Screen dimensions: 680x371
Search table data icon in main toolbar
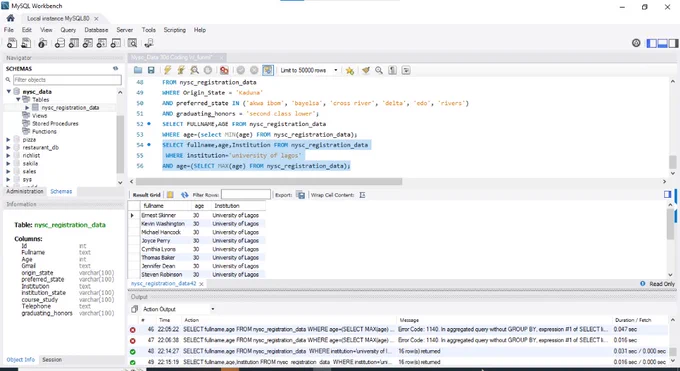132,43
